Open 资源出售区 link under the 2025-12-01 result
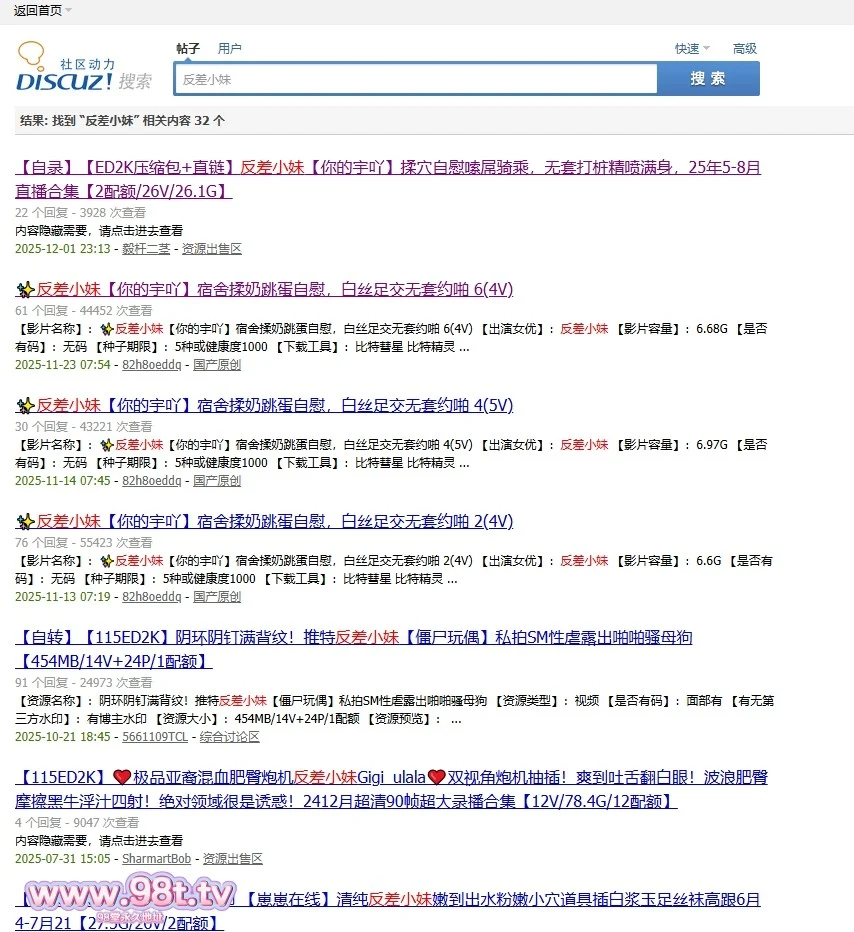 coord(211,249)
